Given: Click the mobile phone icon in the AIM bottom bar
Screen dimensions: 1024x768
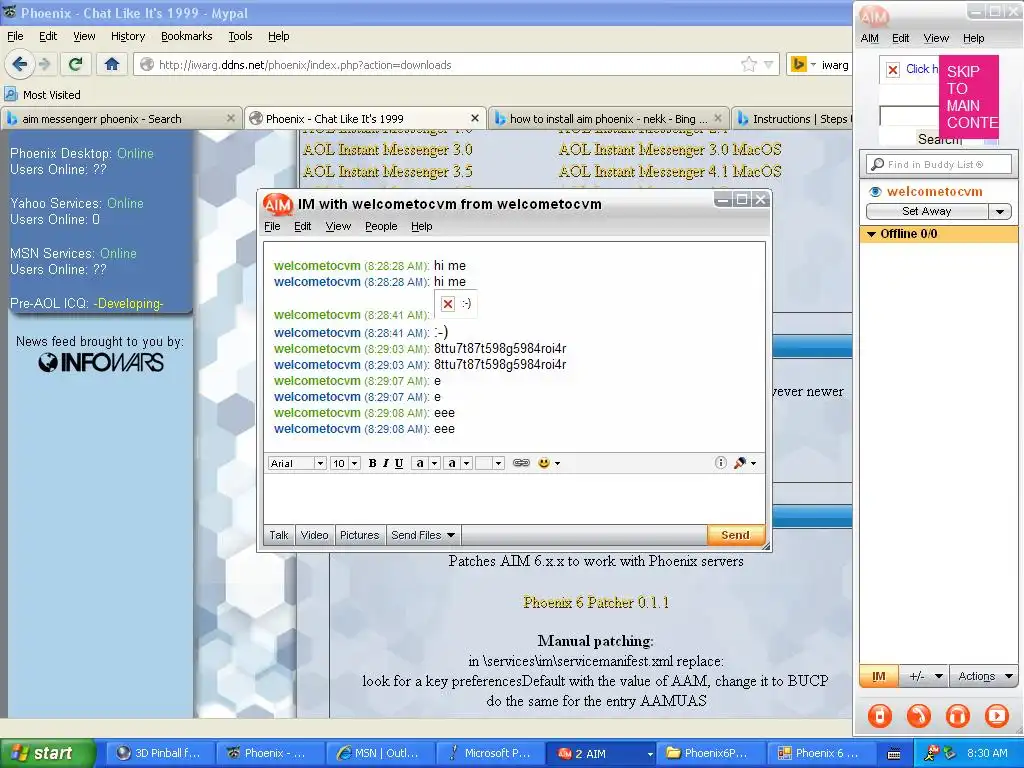Looking at the screenshot, I should (880, 716).
